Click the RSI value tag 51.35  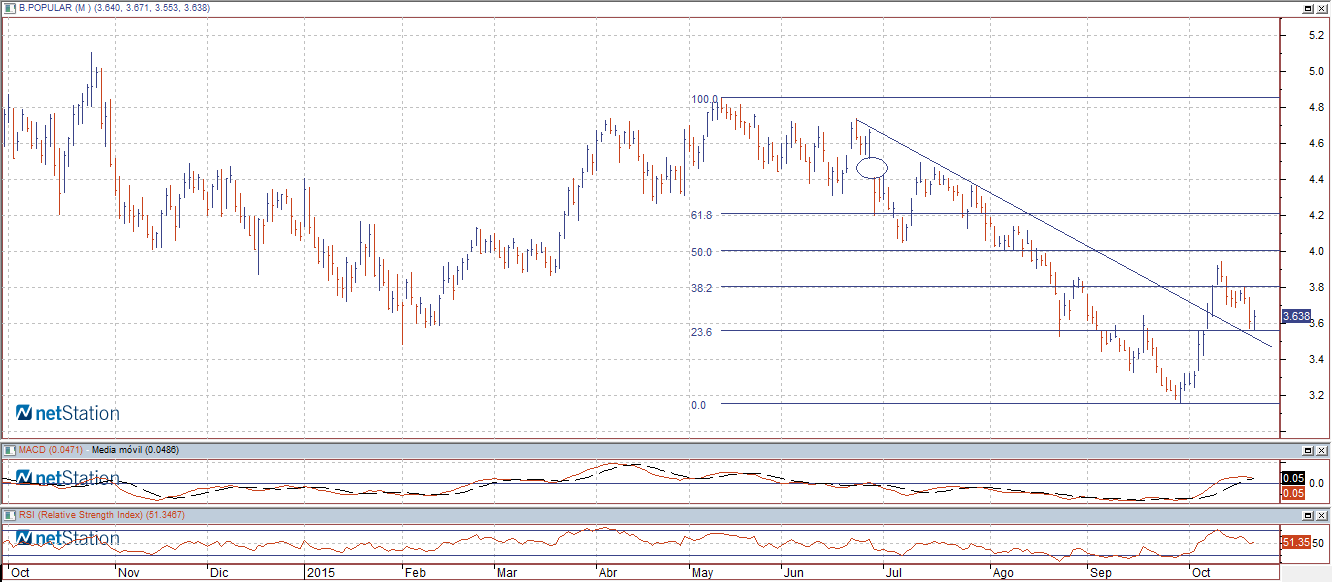click(x=1295, y=542)
